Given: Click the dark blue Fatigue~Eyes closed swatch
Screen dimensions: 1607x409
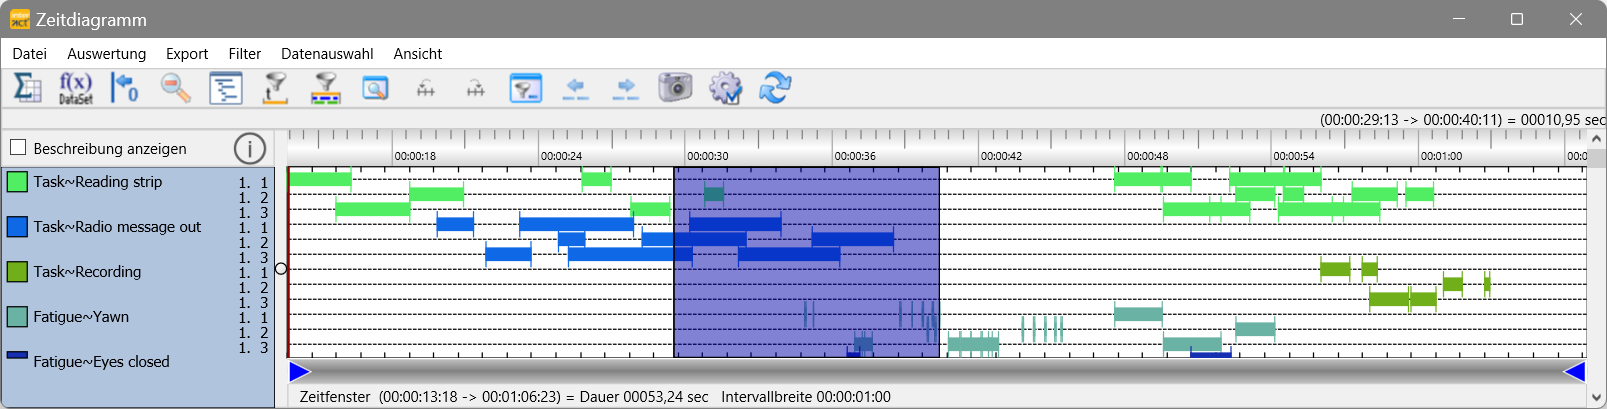Looking at the screenshot, I should [17, 354].
